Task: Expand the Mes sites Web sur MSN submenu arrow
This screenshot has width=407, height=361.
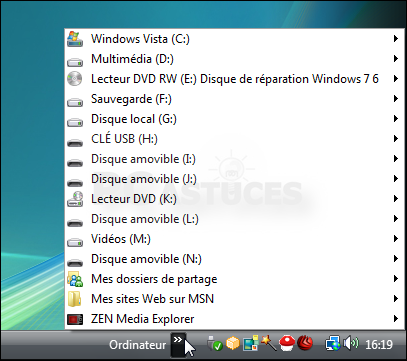Action: pyautogui.click(x=396, y=299)
